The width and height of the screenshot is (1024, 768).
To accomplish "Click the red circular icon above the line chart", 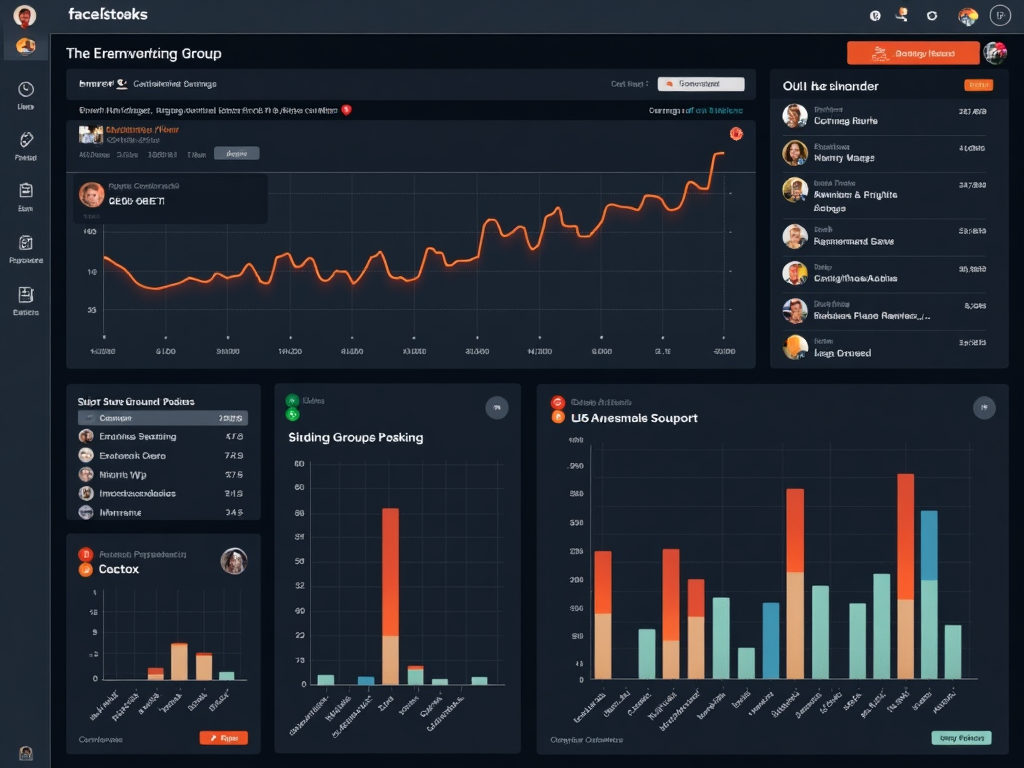I will coord(736,133).
